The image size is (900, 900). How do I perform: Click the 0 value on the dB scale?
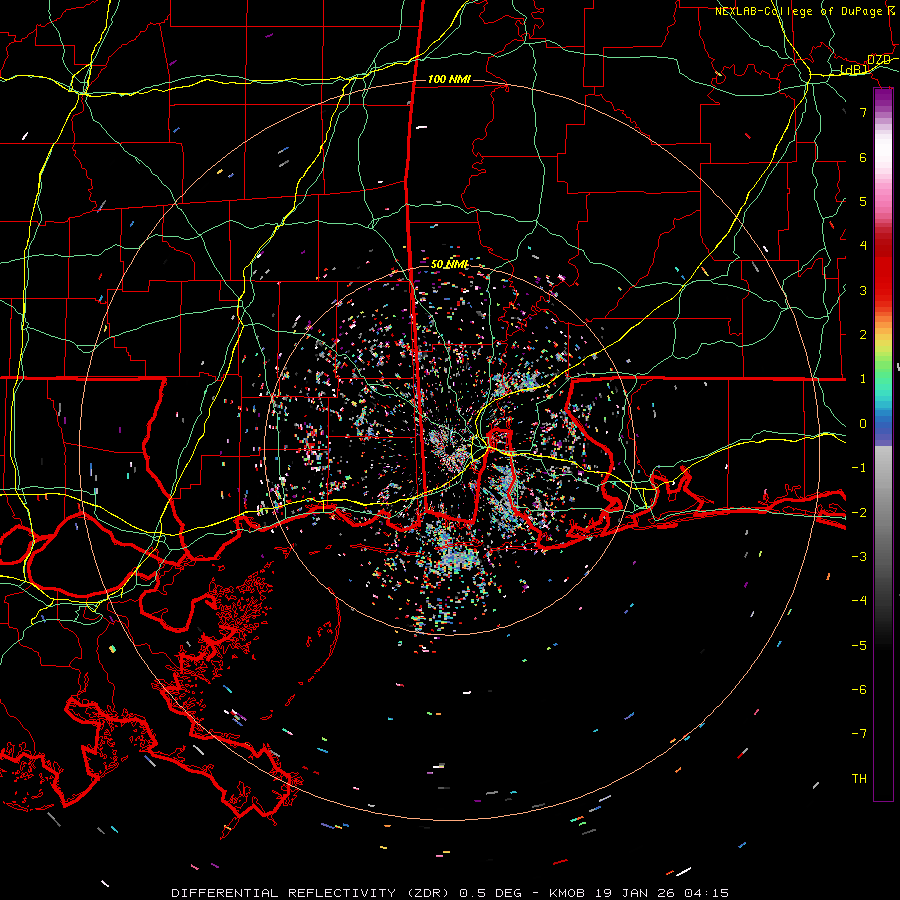(863, 424)
